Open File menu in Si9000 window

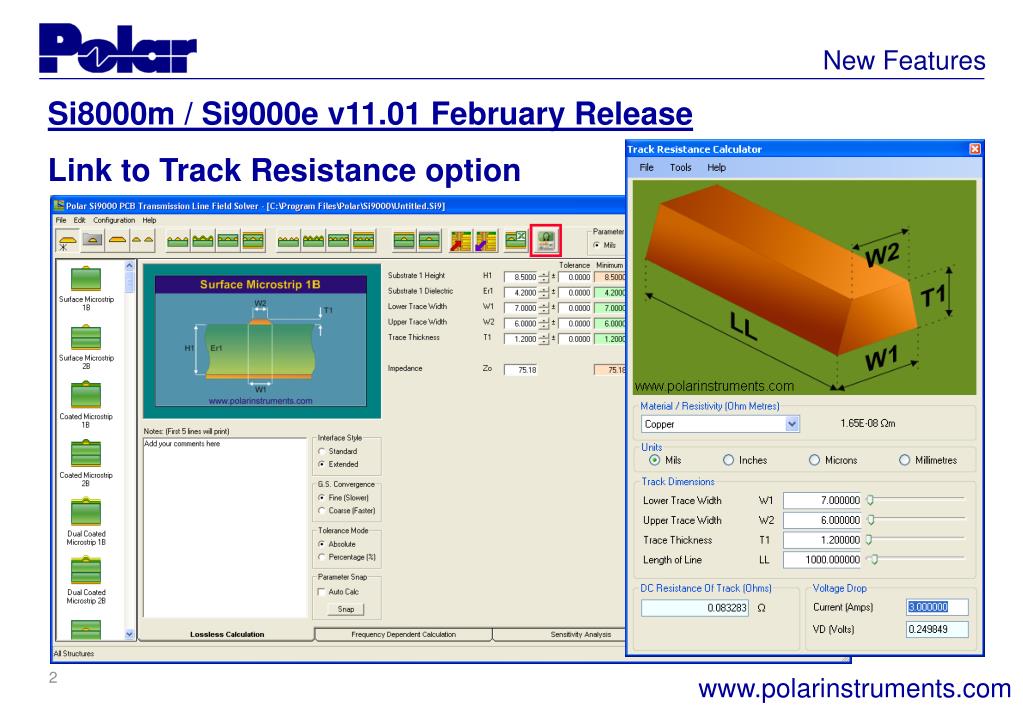click(61, 220)
